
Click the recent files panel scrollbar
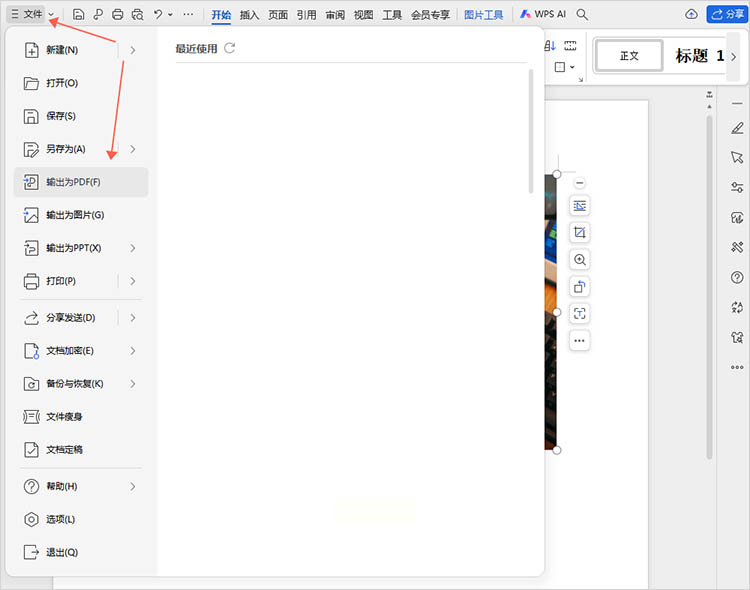[x=530, y=131]
